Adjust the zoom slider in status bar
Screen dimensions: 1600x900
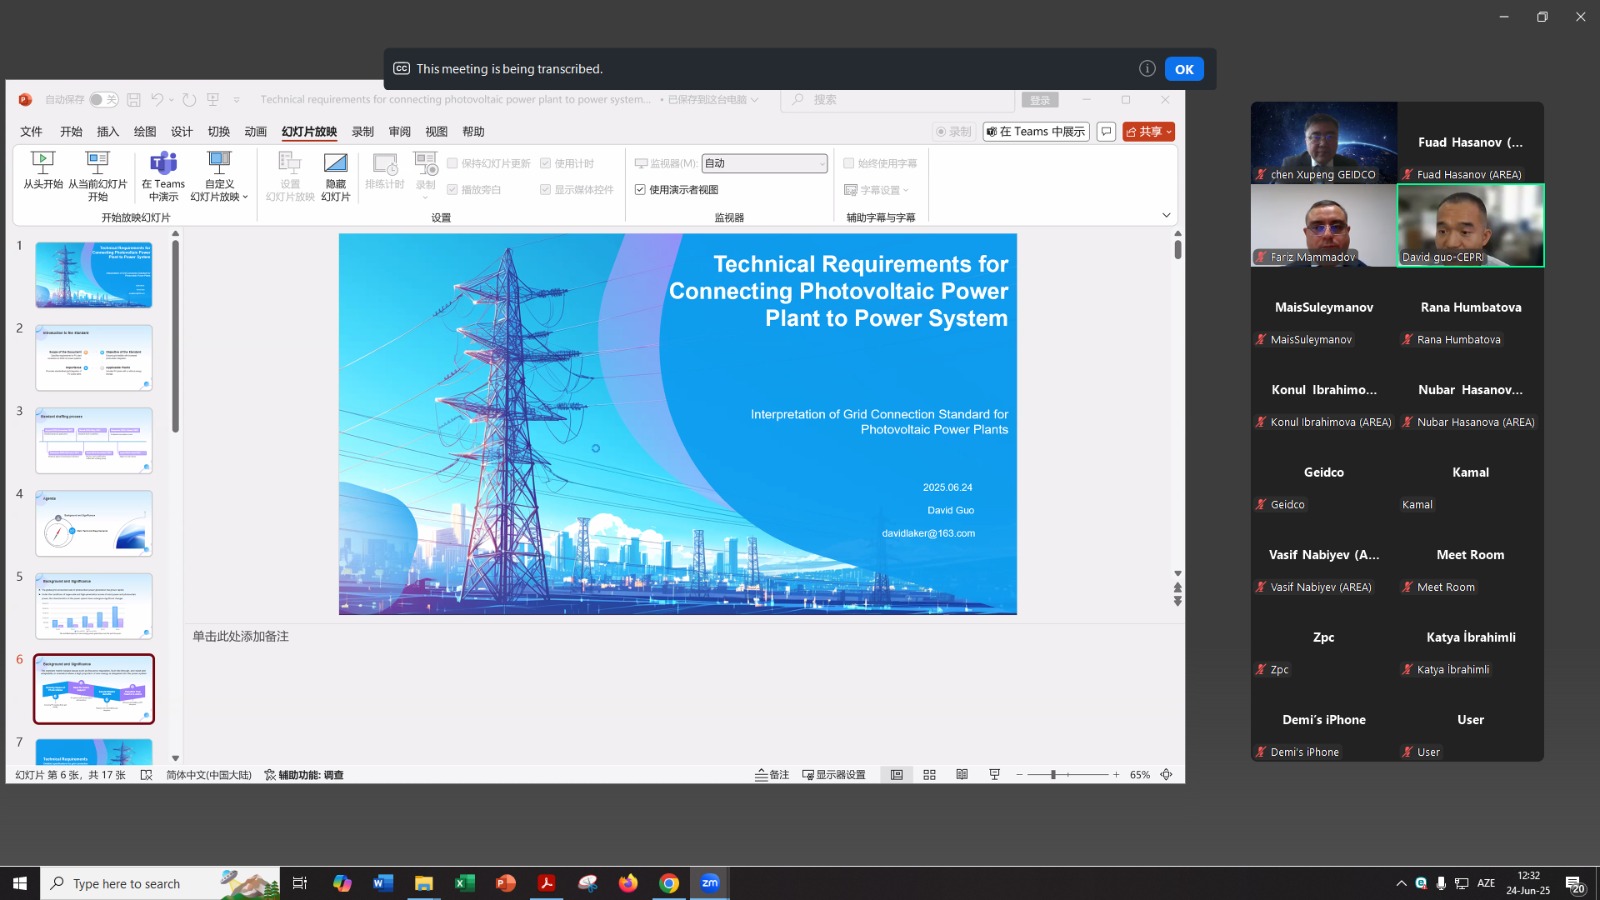[x=1053, y=775]
